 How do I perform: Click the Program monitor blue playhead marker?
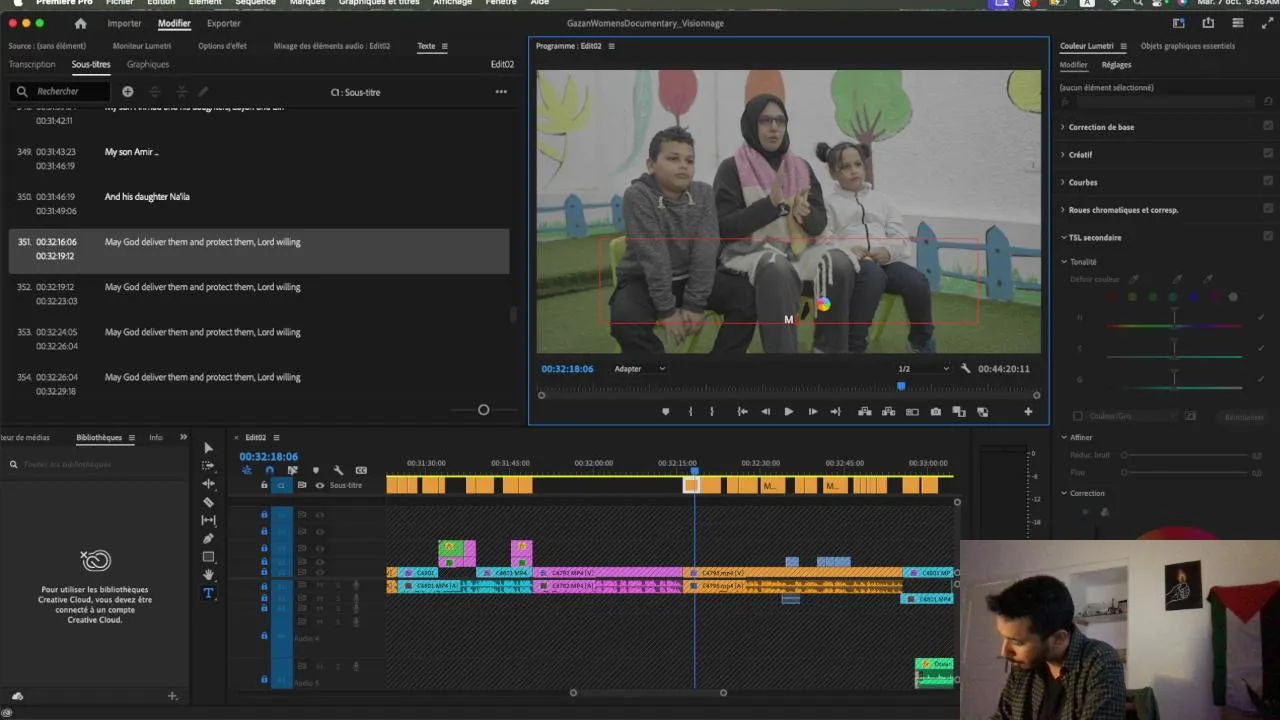click(x=901, y=386)
